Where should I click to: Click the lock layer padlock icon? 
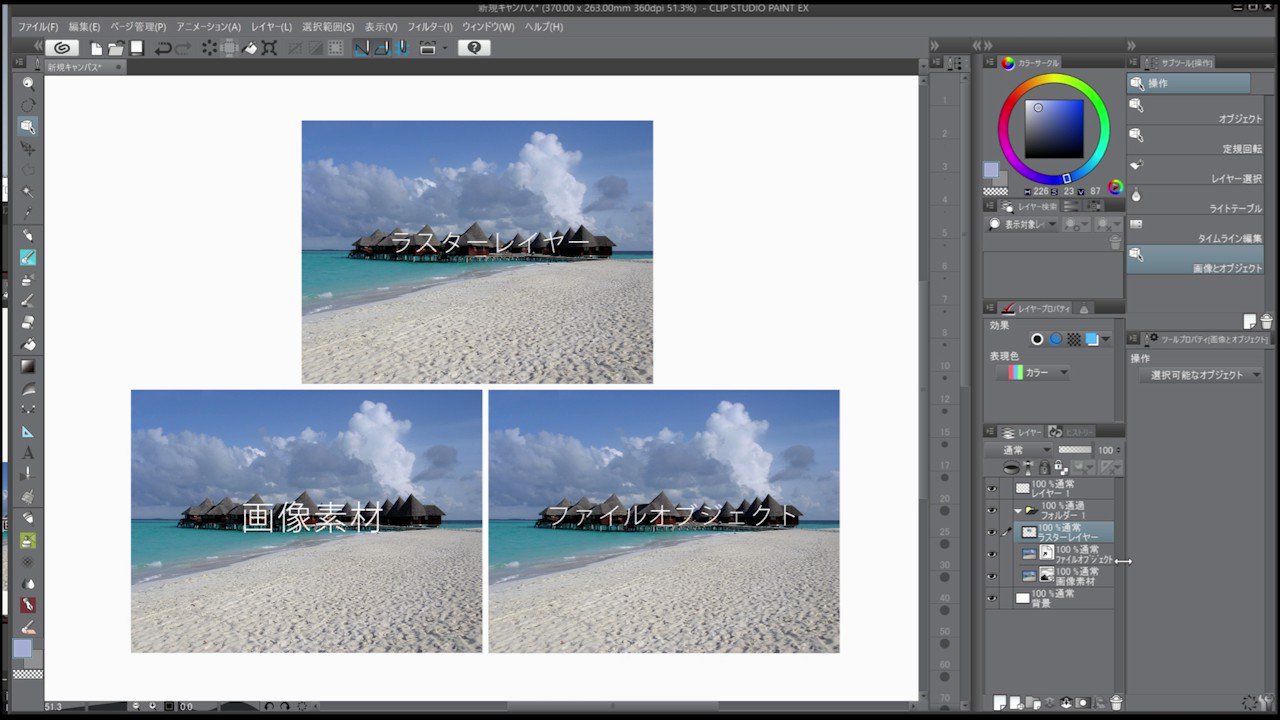(1044, 468)
